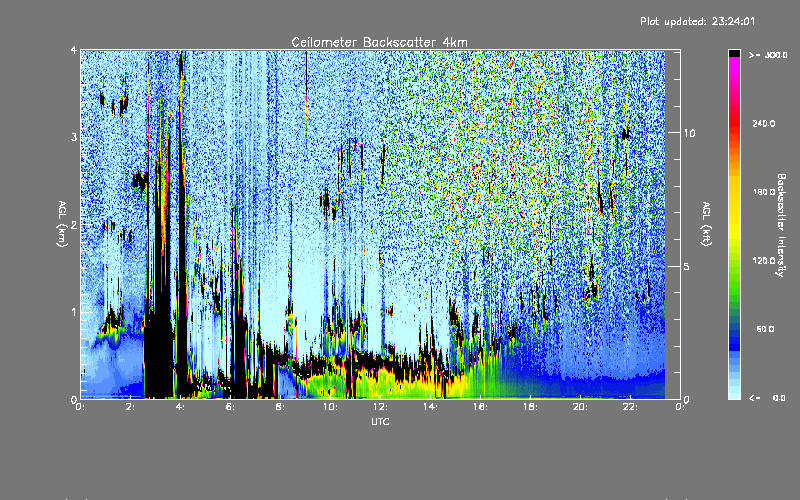
Task: Click the colorbar '>= 300.0' label
Action: tap(767, 55)
